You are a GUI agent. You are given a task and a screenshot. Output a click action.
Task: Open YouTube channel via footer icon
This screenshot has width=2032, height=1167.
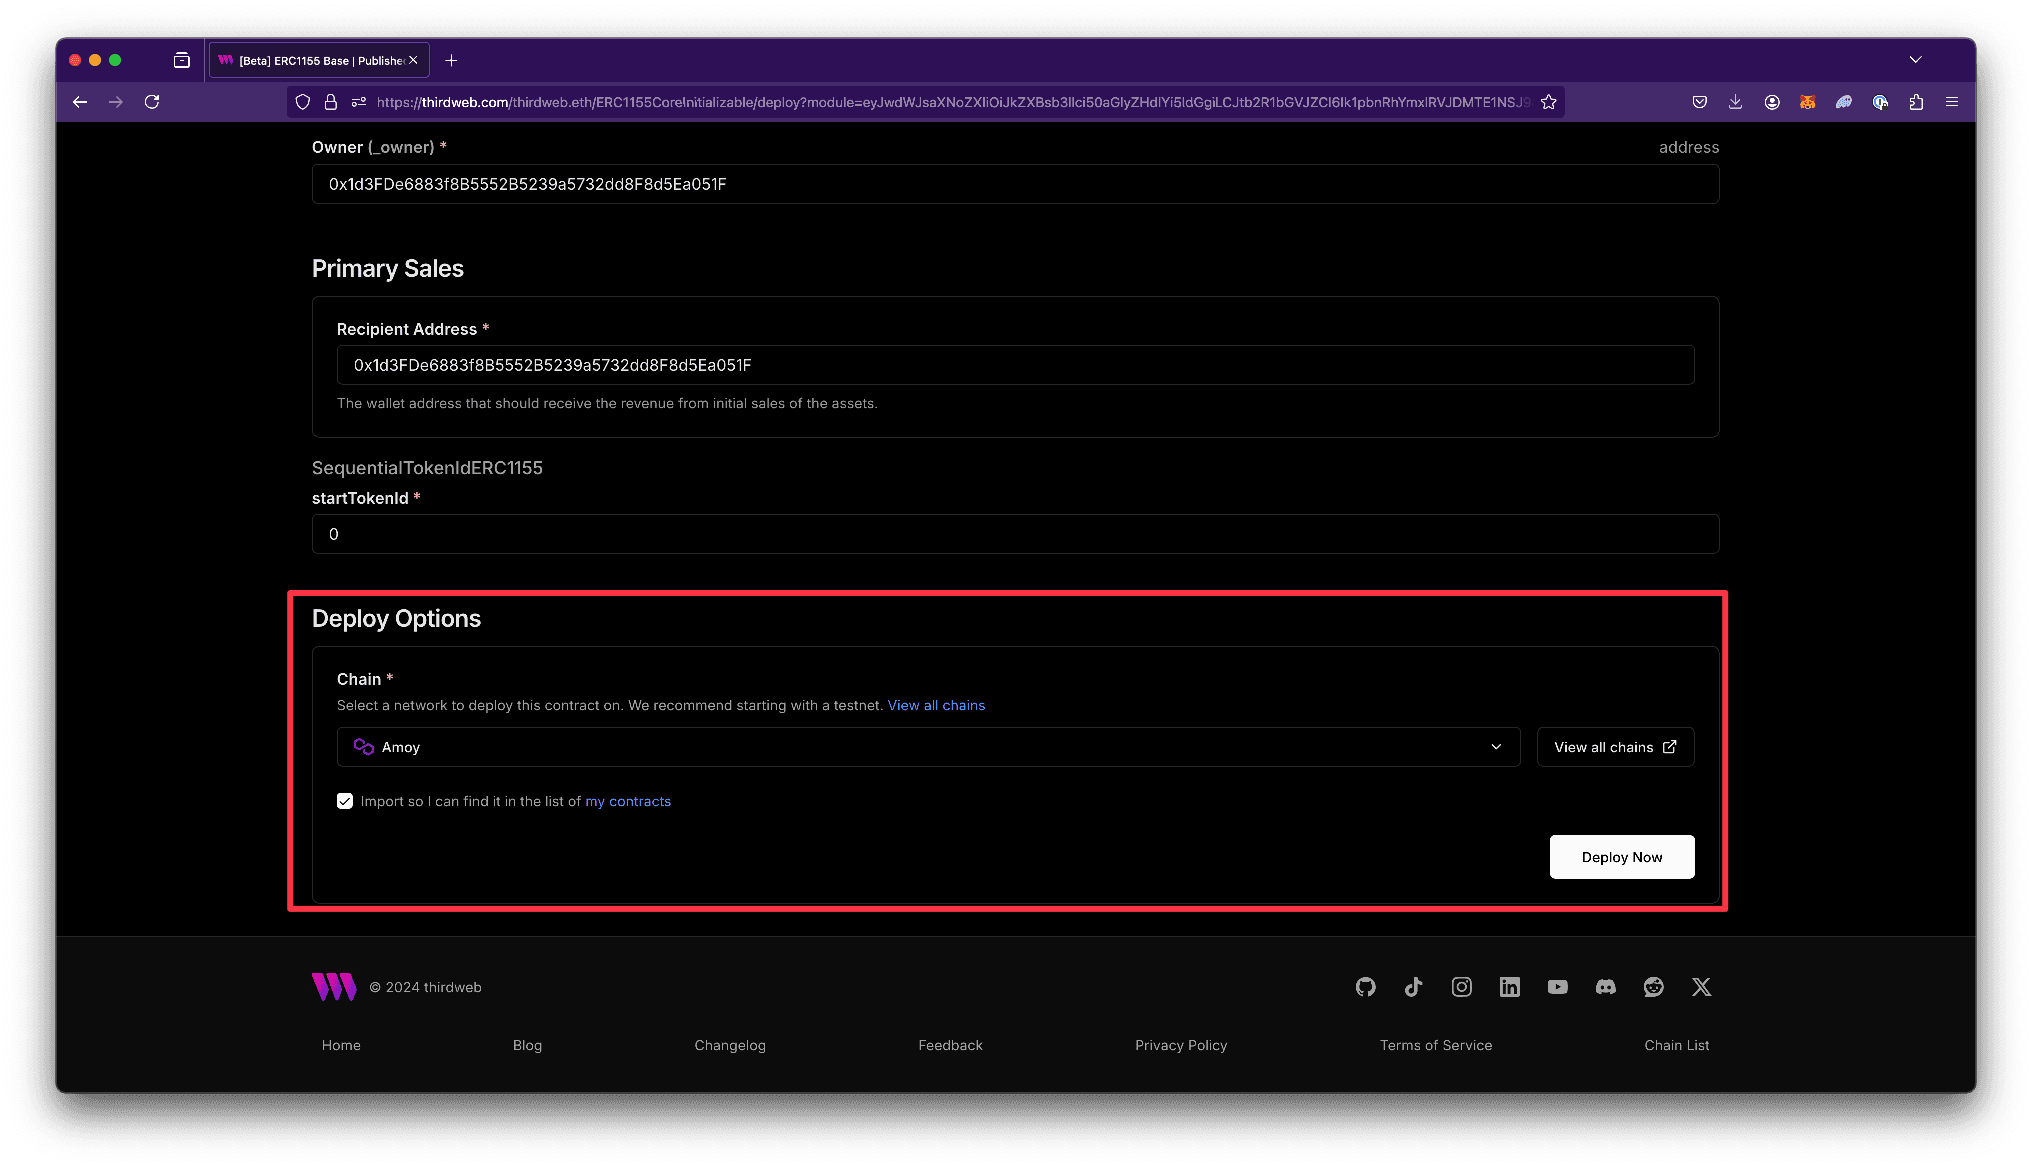[x=1557, y=987]
